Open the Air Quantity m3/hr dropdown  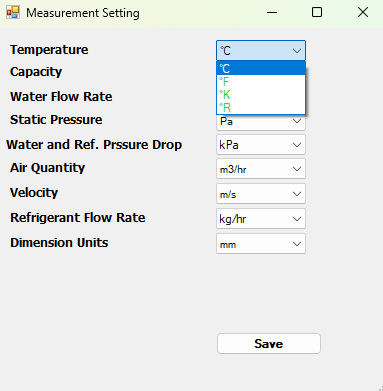click(261, 169)
